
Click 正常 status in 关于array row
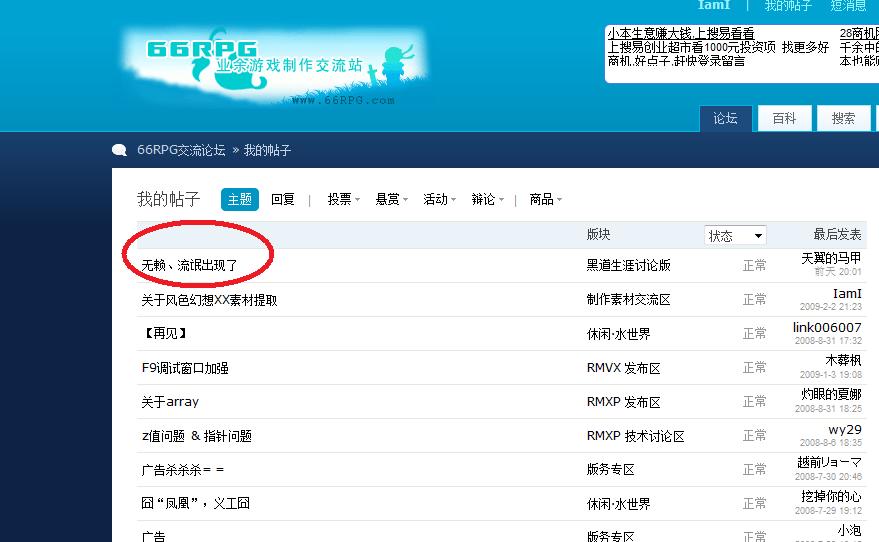(x=754, y=401)
